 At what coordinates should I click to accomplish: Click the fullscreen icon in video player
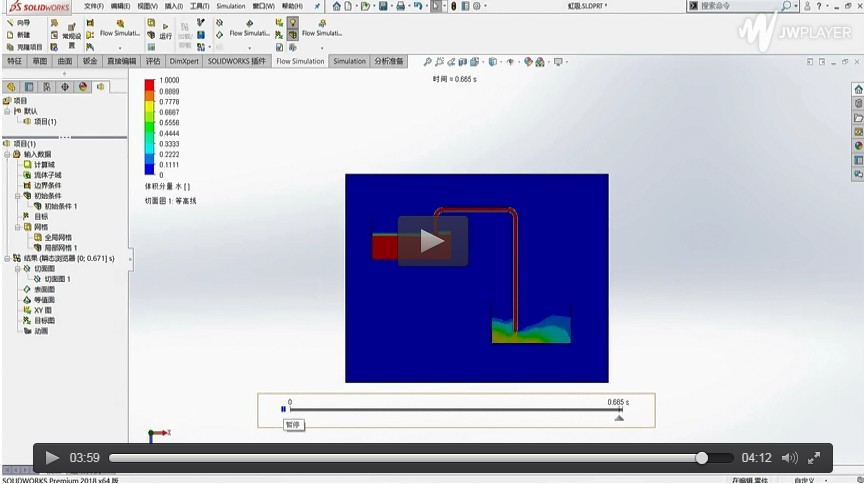pyautogui.click(x=815, y=458)
